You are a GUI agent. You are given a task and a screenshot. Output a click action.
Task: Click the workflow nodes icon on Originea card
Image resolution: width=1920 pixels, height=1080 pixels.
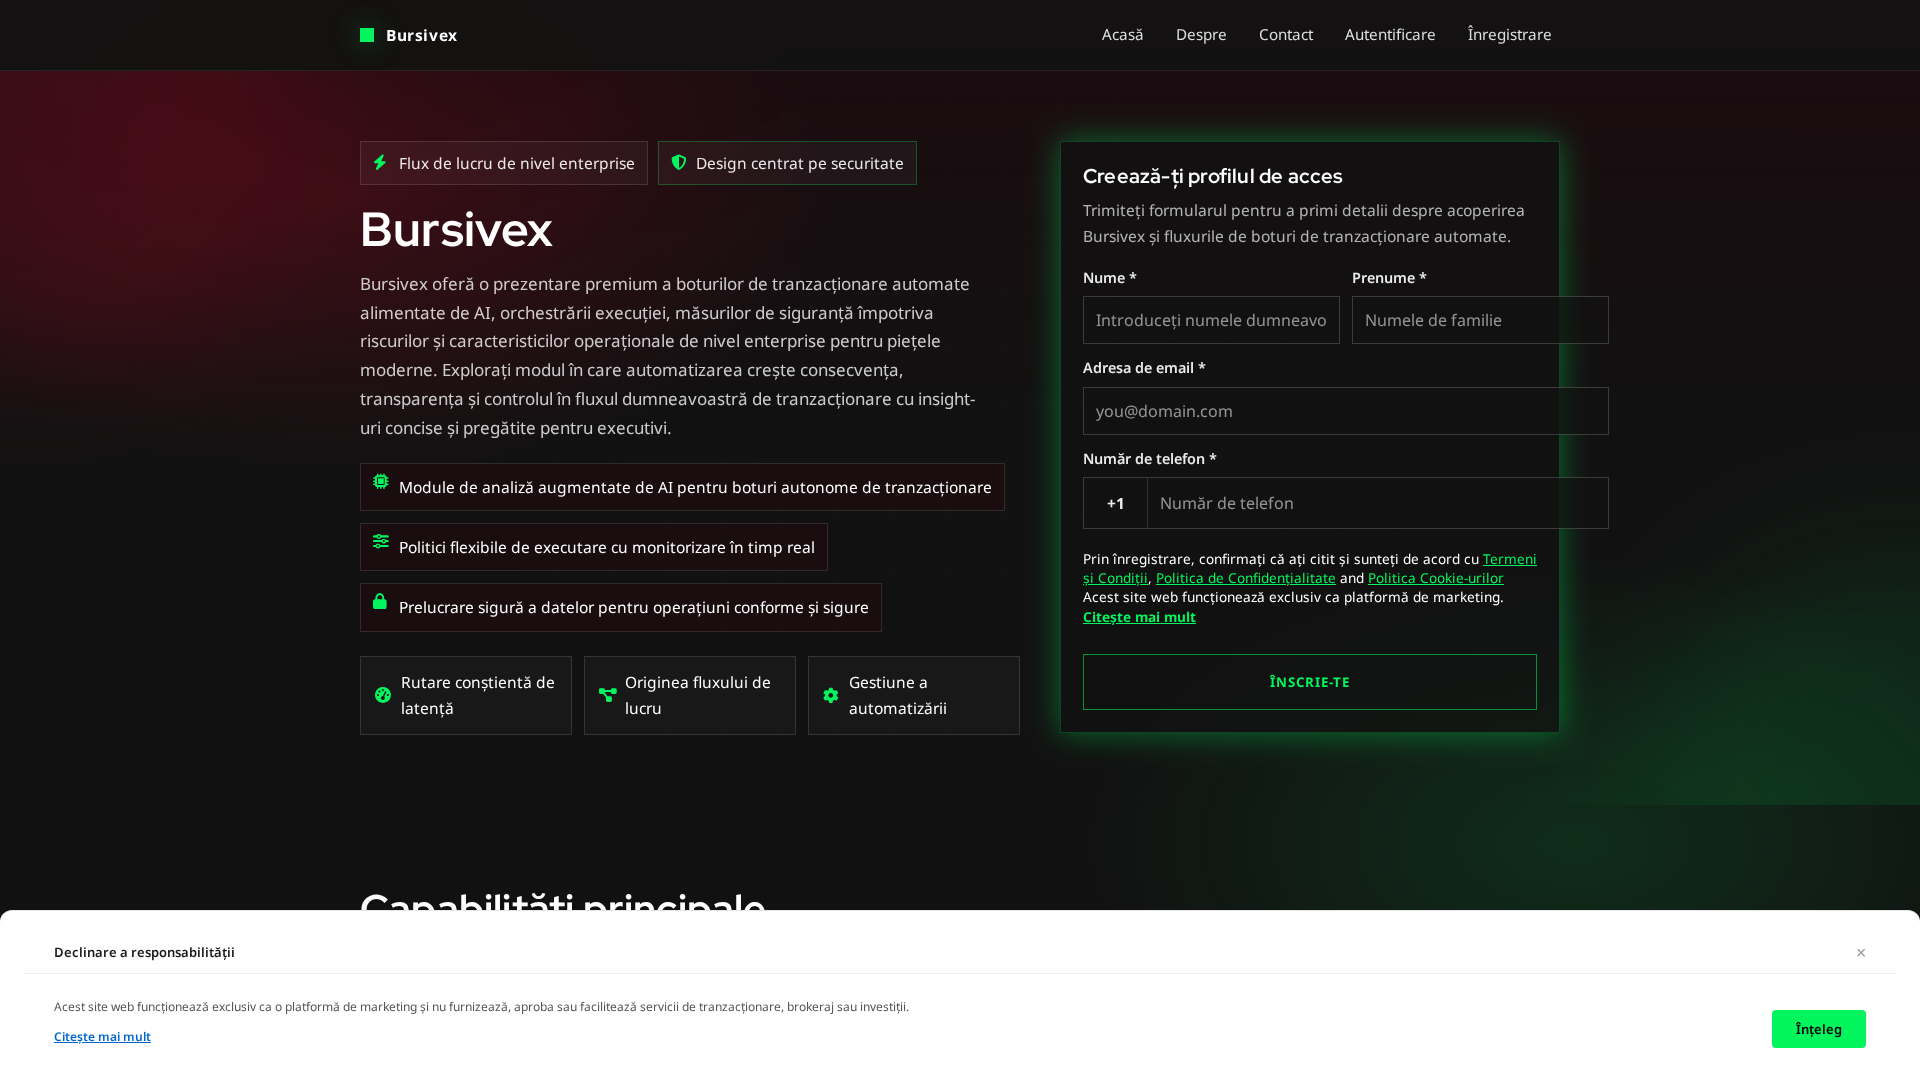(x=608, y=695)
